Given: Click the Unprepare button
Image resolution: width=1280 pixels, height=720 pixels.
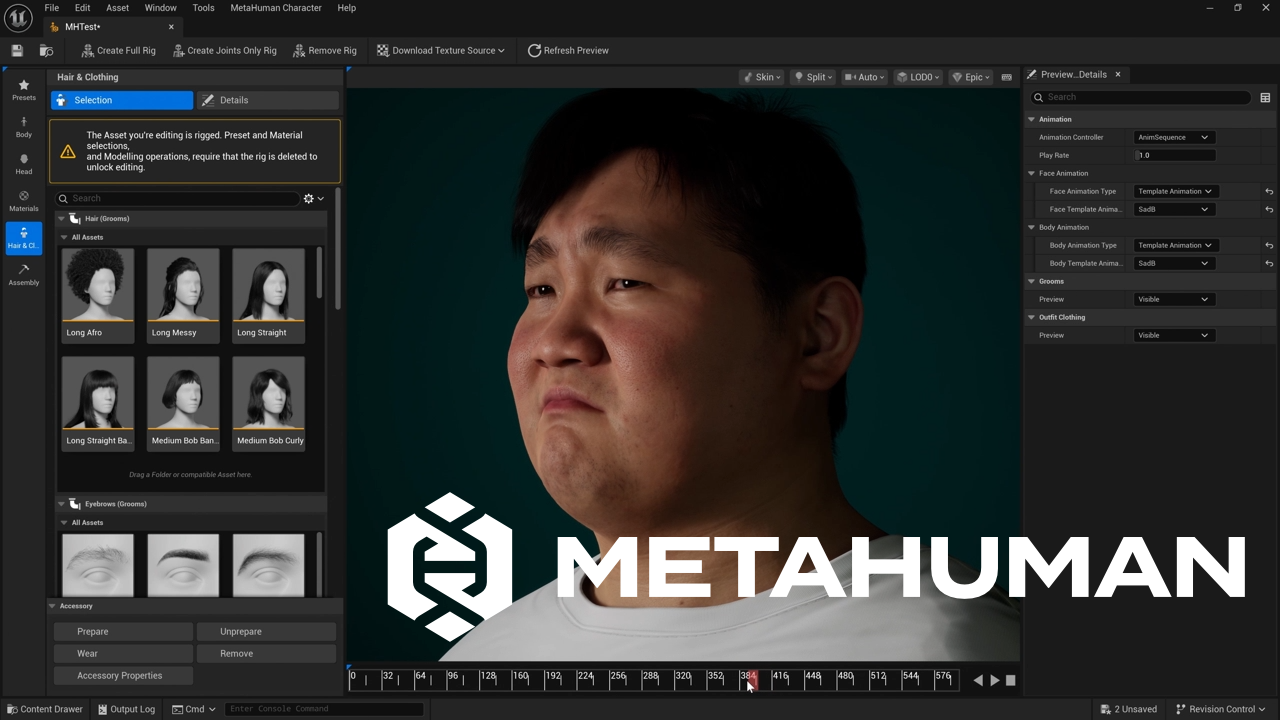Looking at the screenshot, I should [266, 632].
